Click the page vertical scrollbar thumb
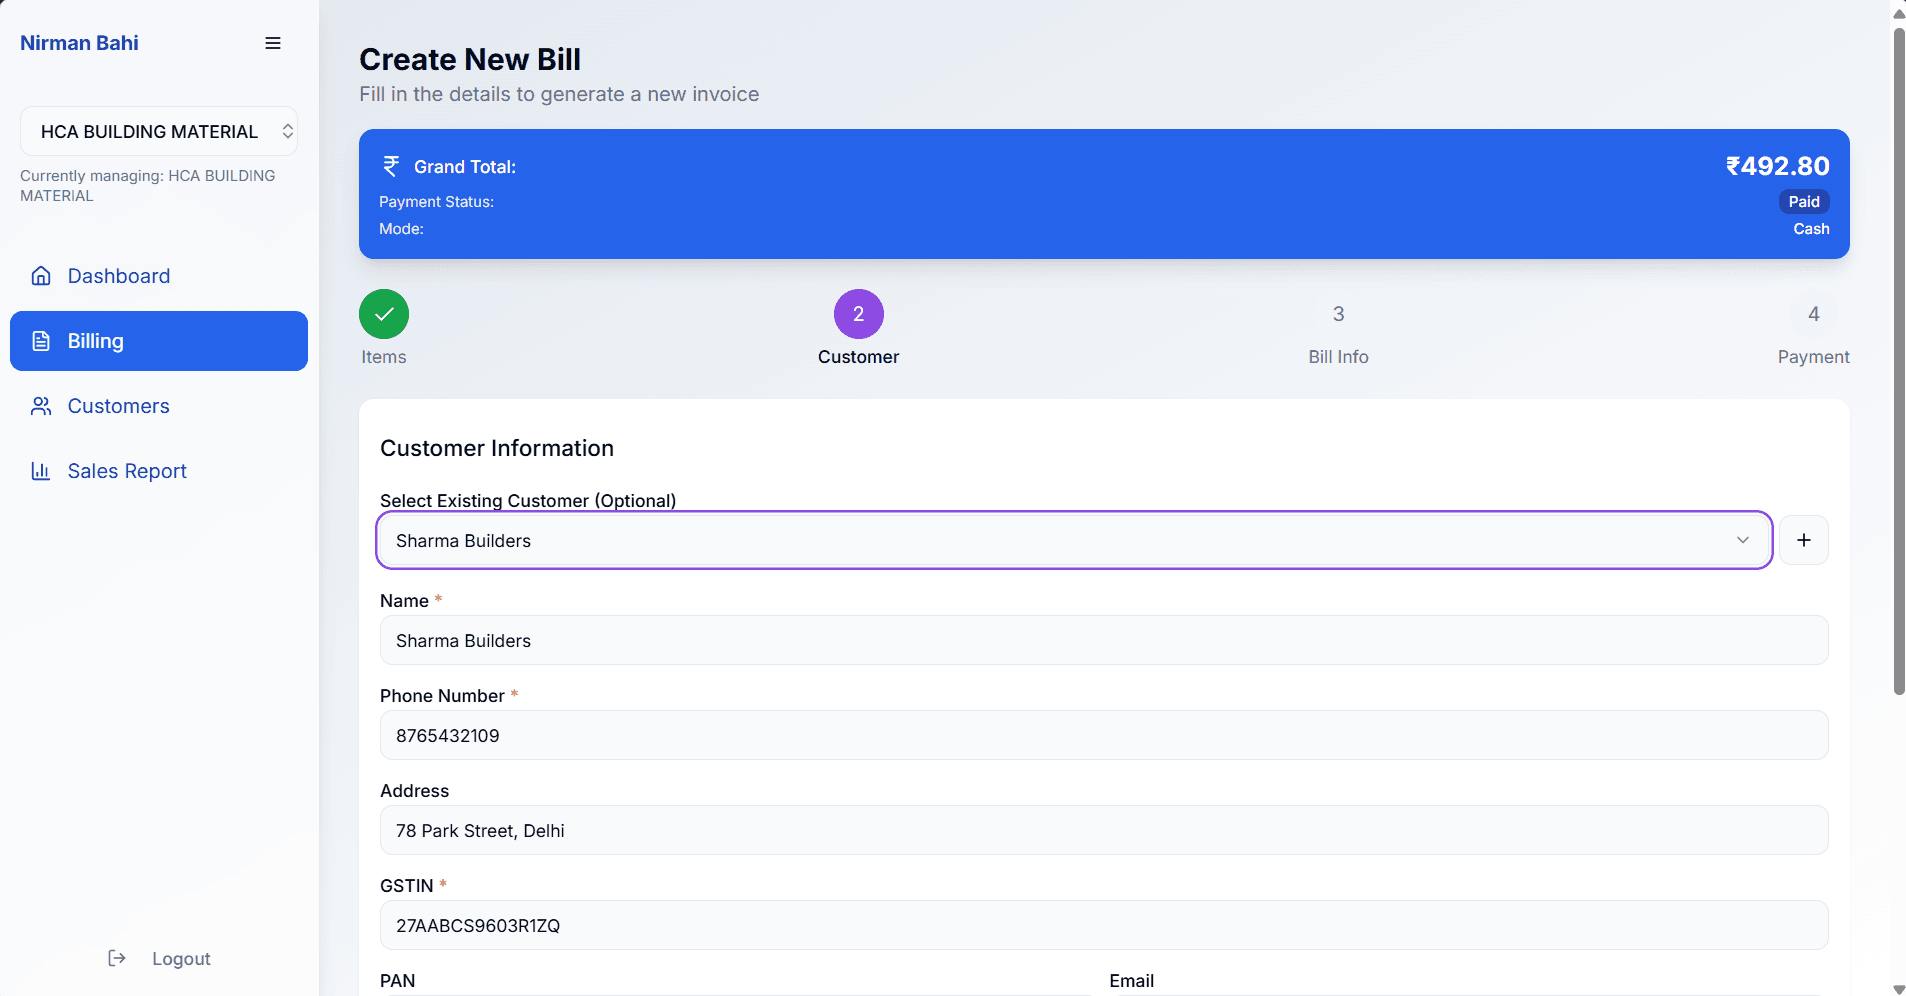This screenshot has height=996, width=1906. click(1899, 360)
